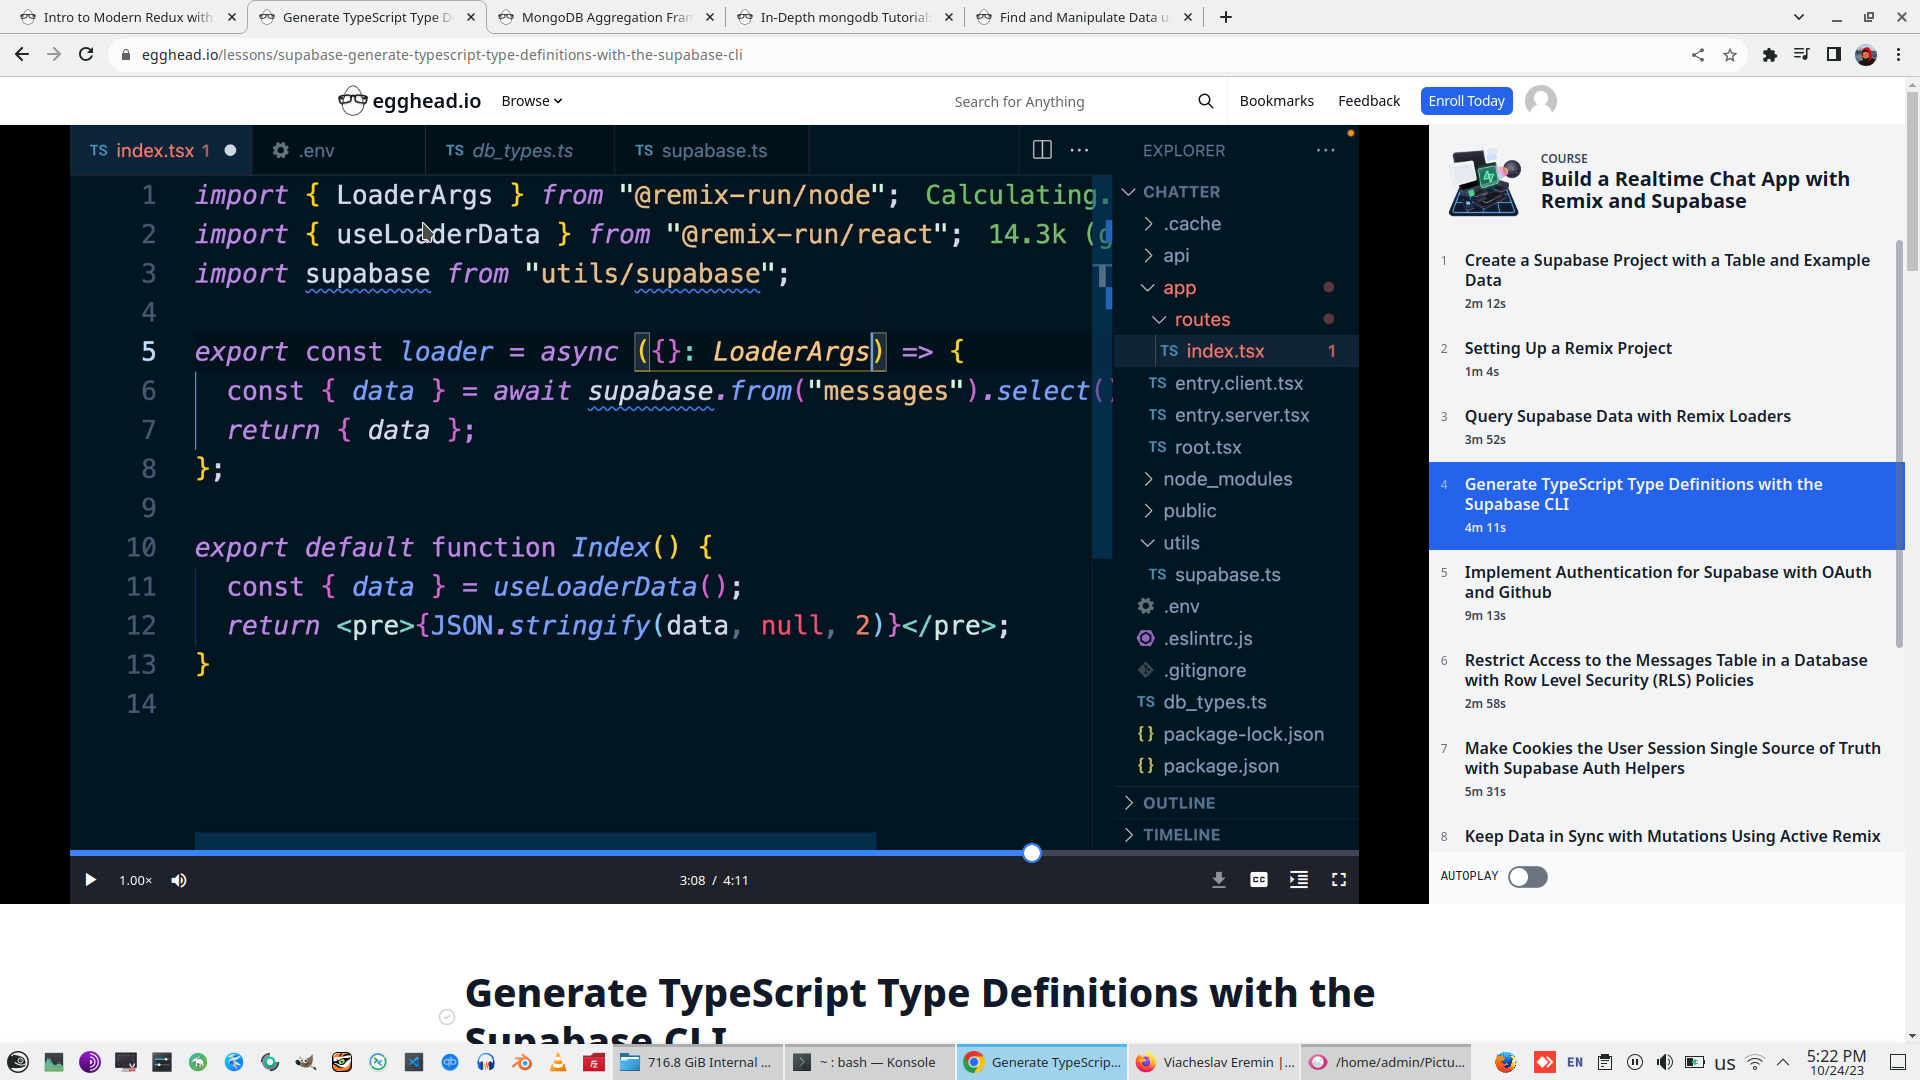The height and width of the screenshot is (1080, 1920).
Task: Open the tab search chevron in Chrome
Action: pyautogui.click(x=1799, y=17)
